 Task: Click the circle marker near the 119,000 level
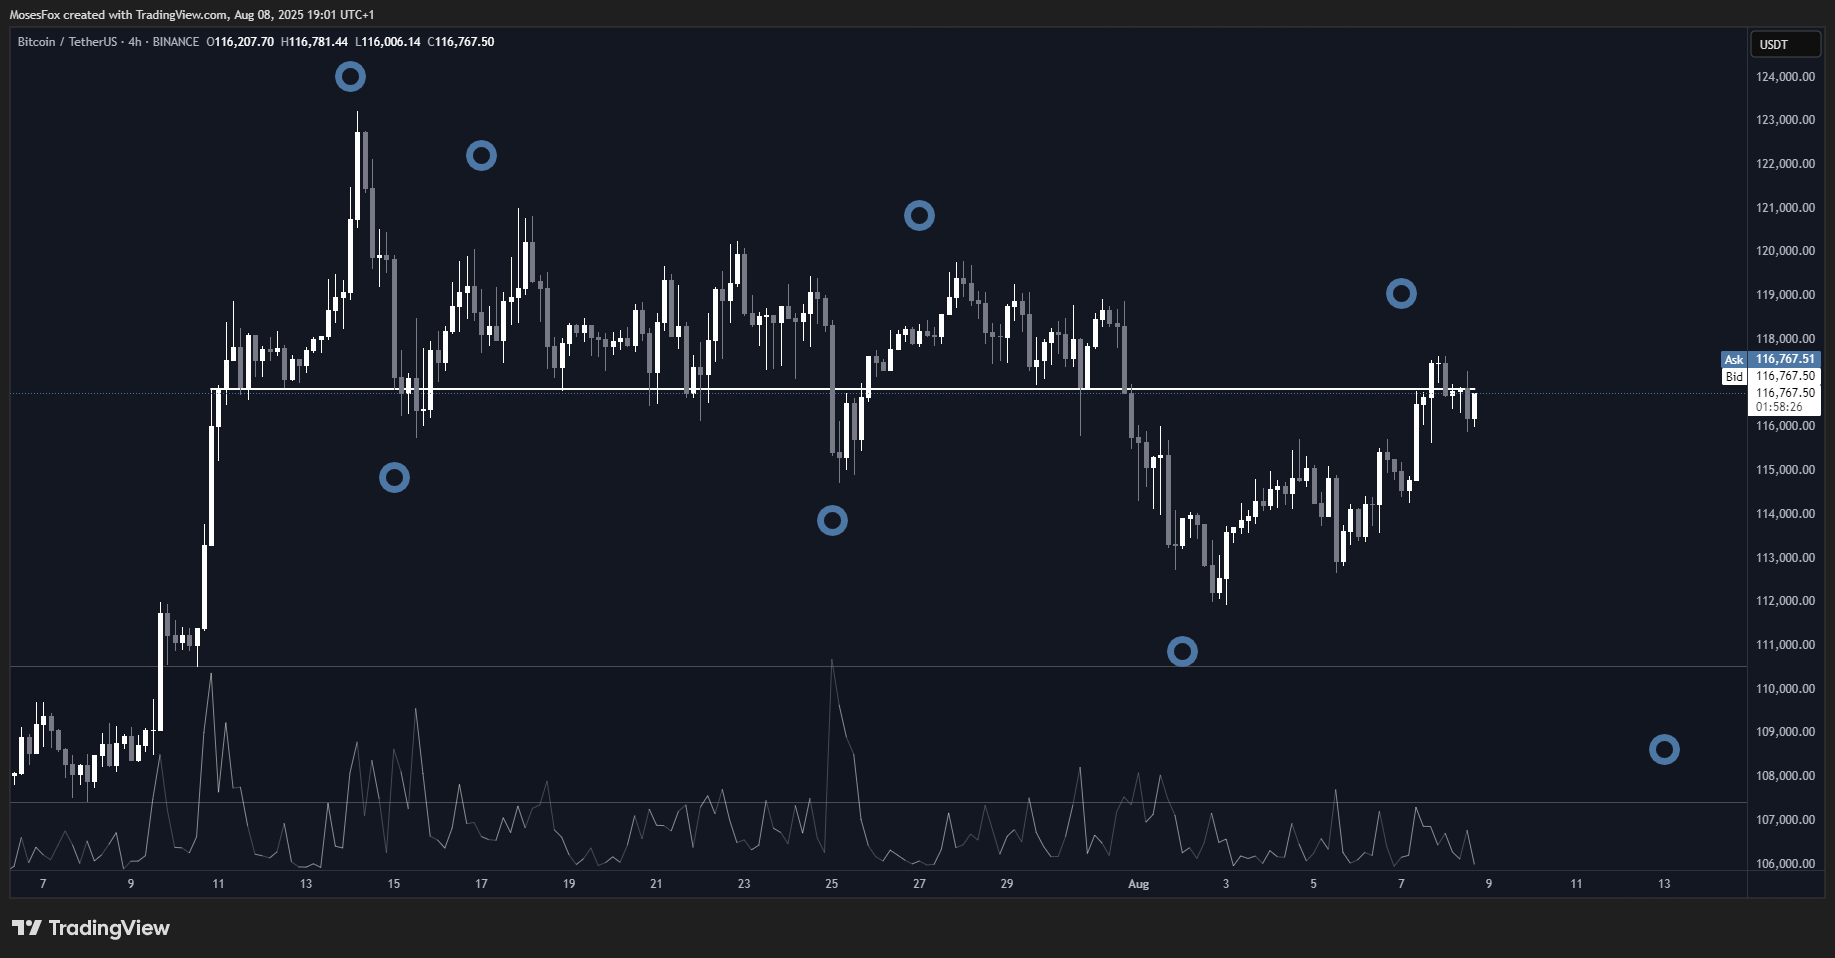coord(1401,293)
